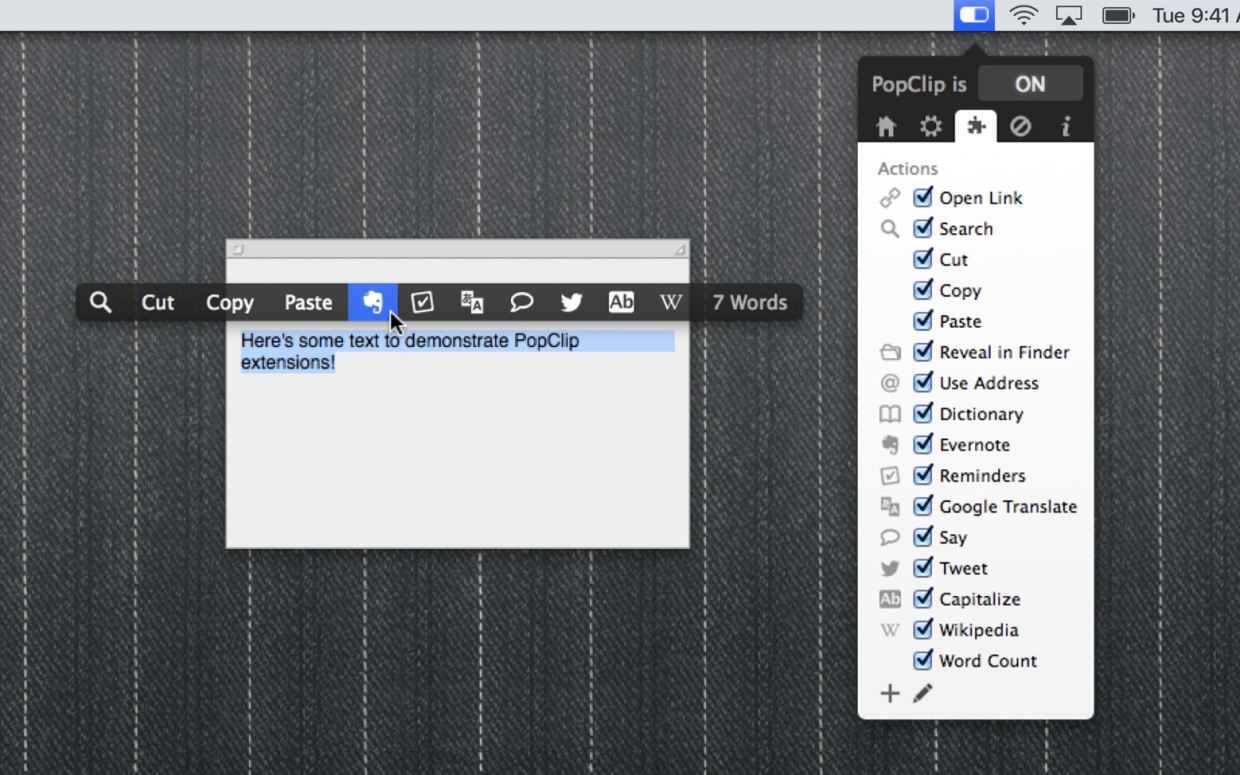Toggle the Evernote action checkbox
This screenshot has height=775, width=1240.
tap(923, 444)
